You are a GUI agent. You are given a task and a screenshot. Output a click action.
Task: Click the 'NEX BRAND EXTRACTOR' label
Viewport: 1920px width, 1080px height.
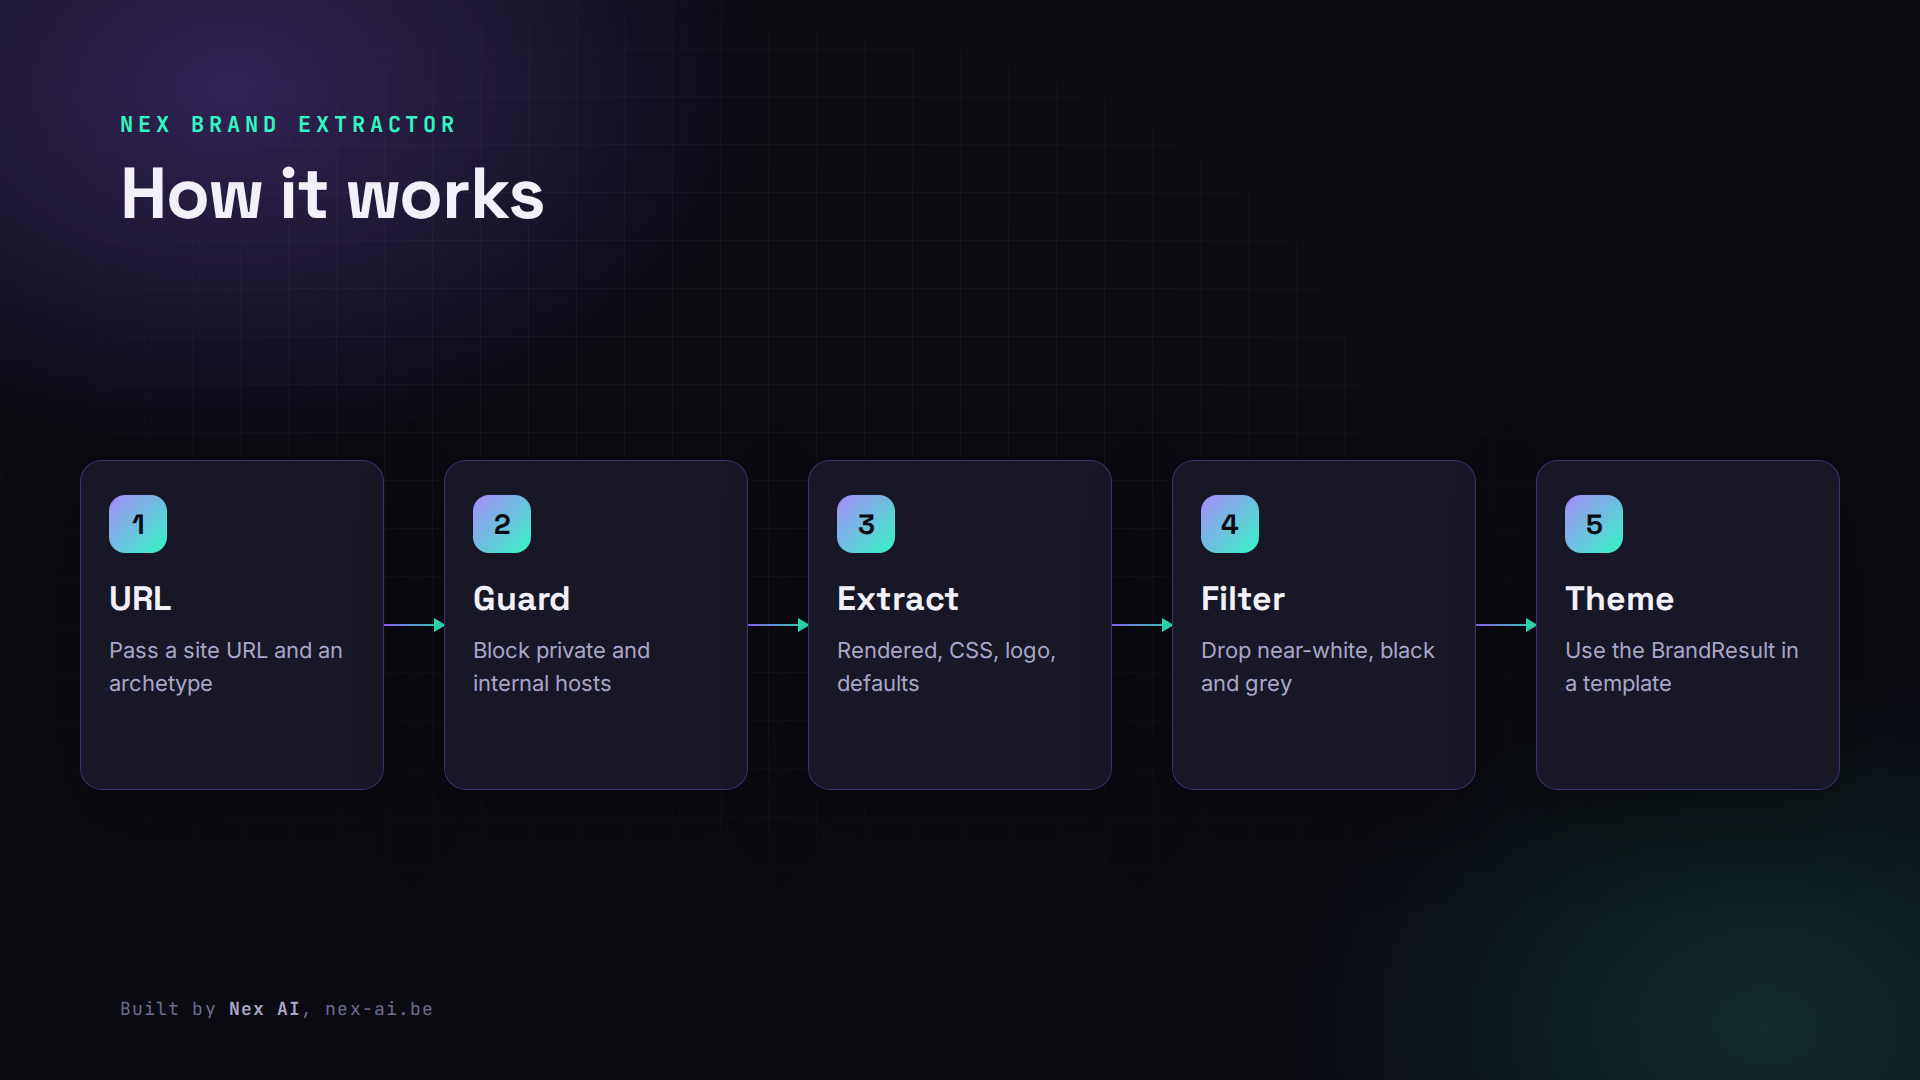pyautogui.click(x=288, y=125)
